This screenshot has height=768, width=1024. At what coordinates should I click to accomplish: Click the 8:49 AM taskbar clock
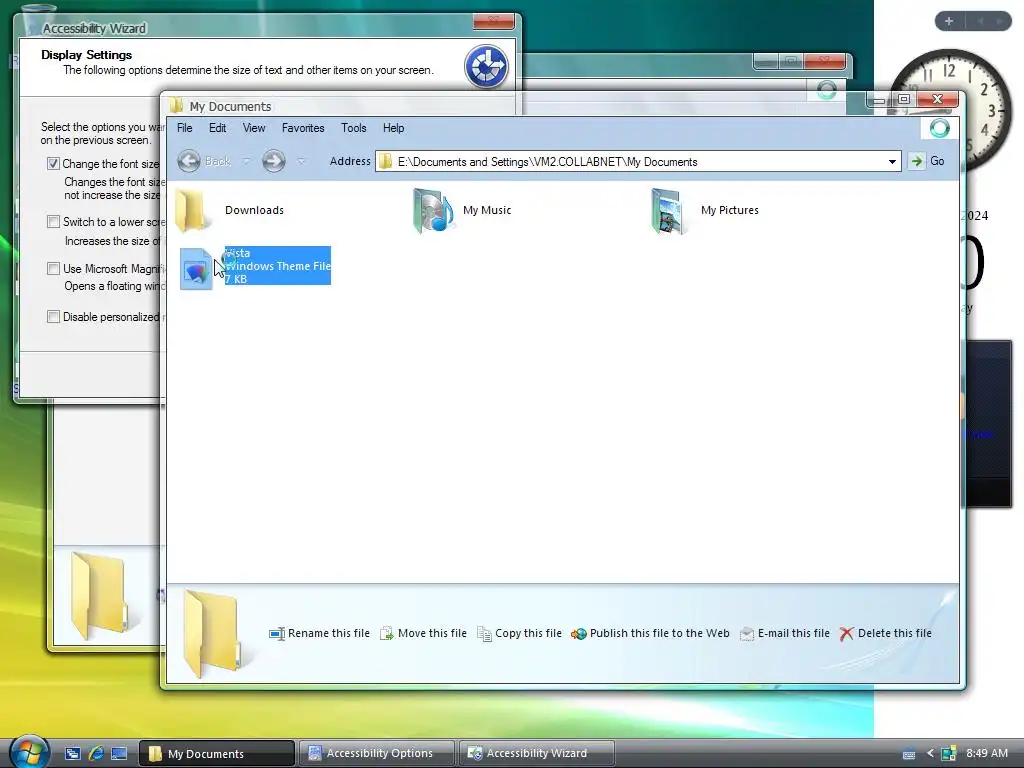coord(987,753)
